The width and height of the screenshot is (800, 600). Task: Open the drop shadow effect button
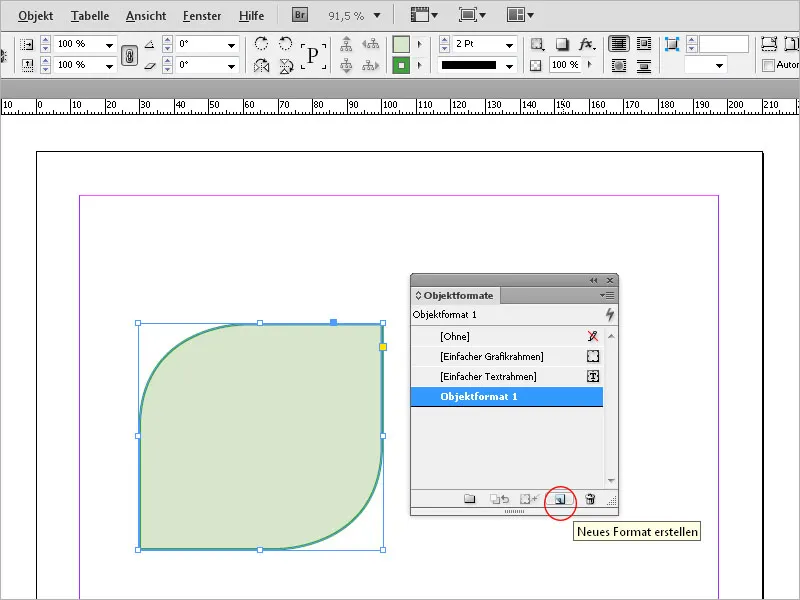562,44
